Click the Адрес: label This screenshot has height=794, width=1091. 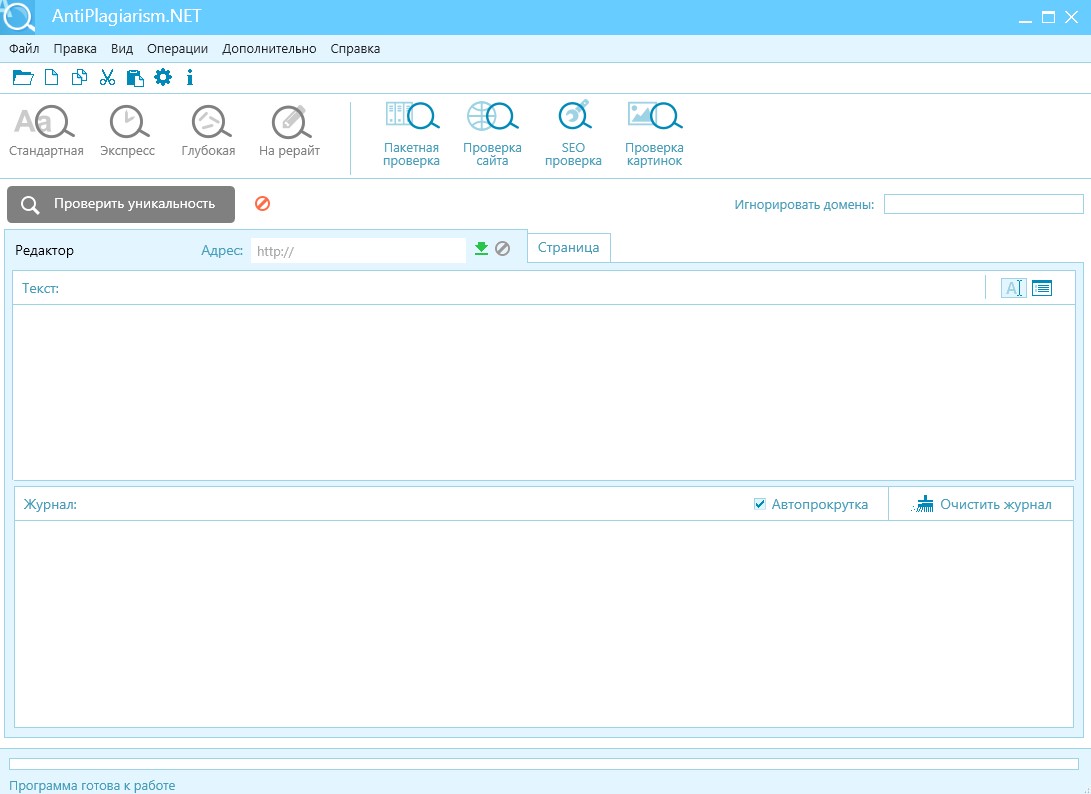click(222, 251)
